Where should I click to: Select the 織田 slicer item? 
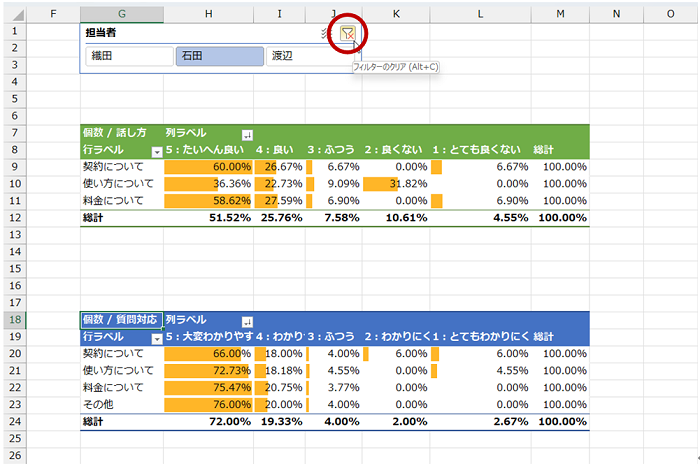pyautogui.click(x=127, y=56)
